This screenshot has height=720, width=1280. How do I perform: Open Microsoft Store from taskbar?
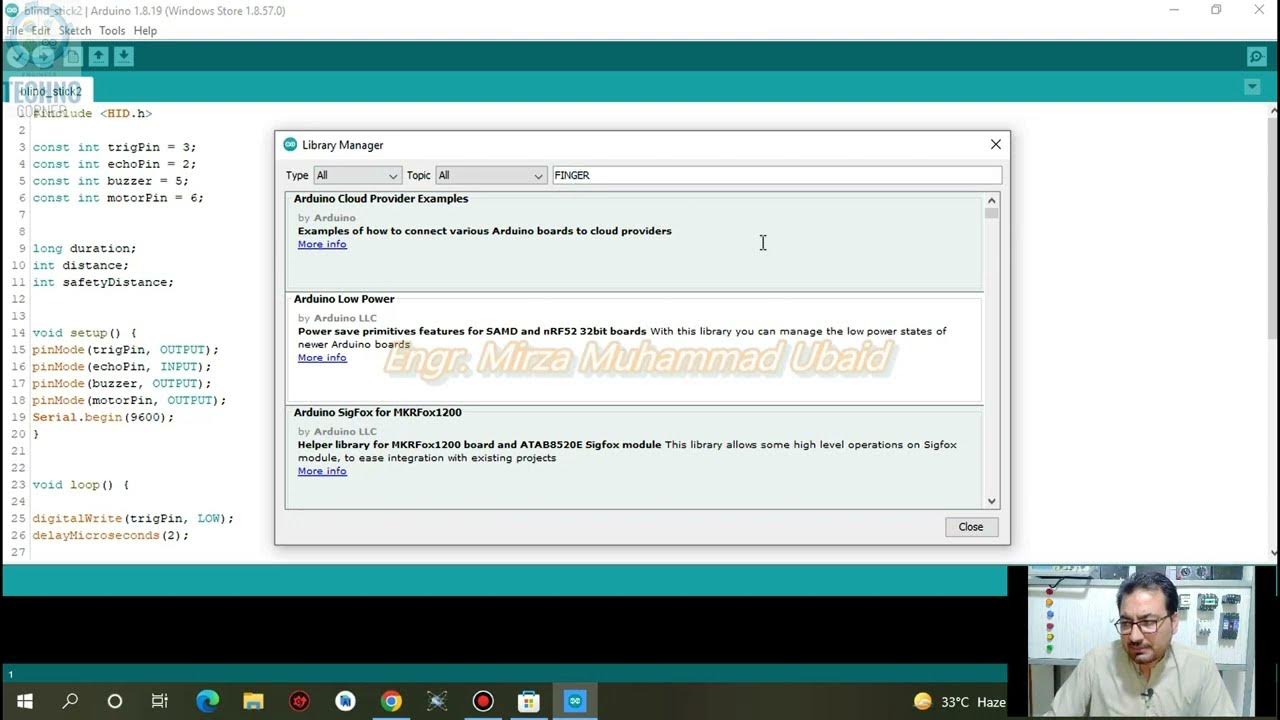pyautogui.click(x=529, y=702)
